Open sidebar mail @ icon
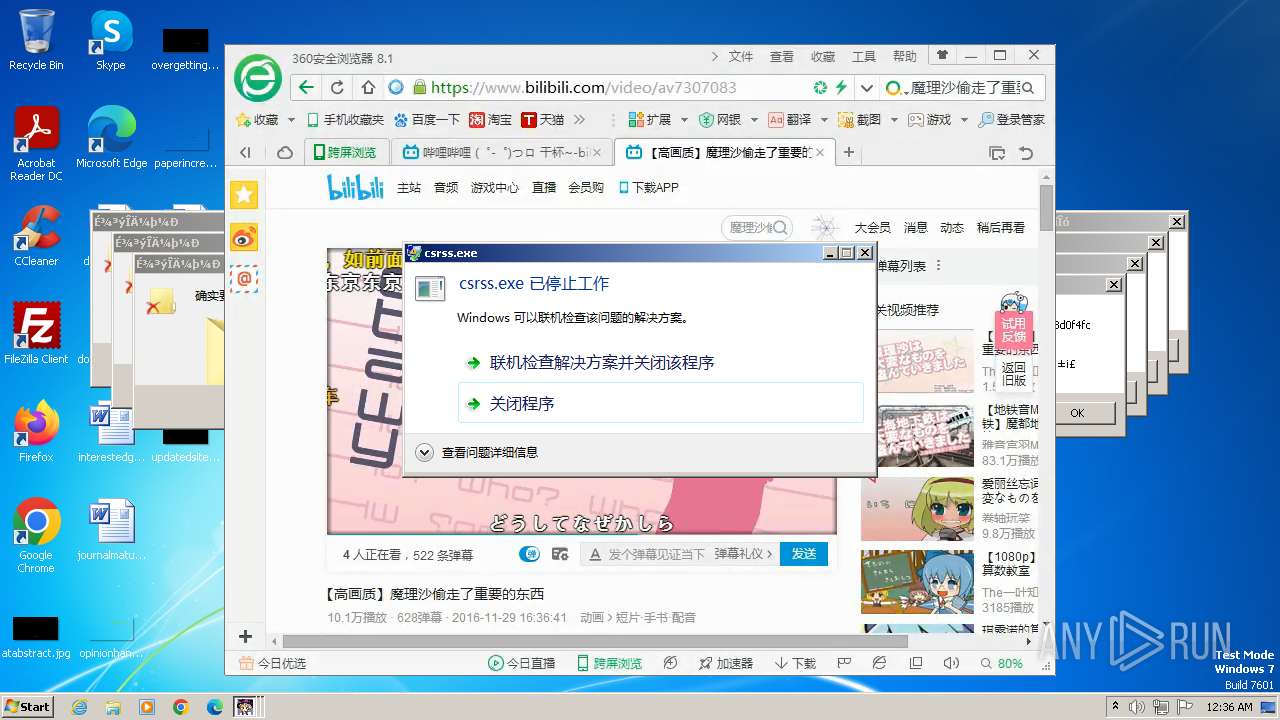 244,279
